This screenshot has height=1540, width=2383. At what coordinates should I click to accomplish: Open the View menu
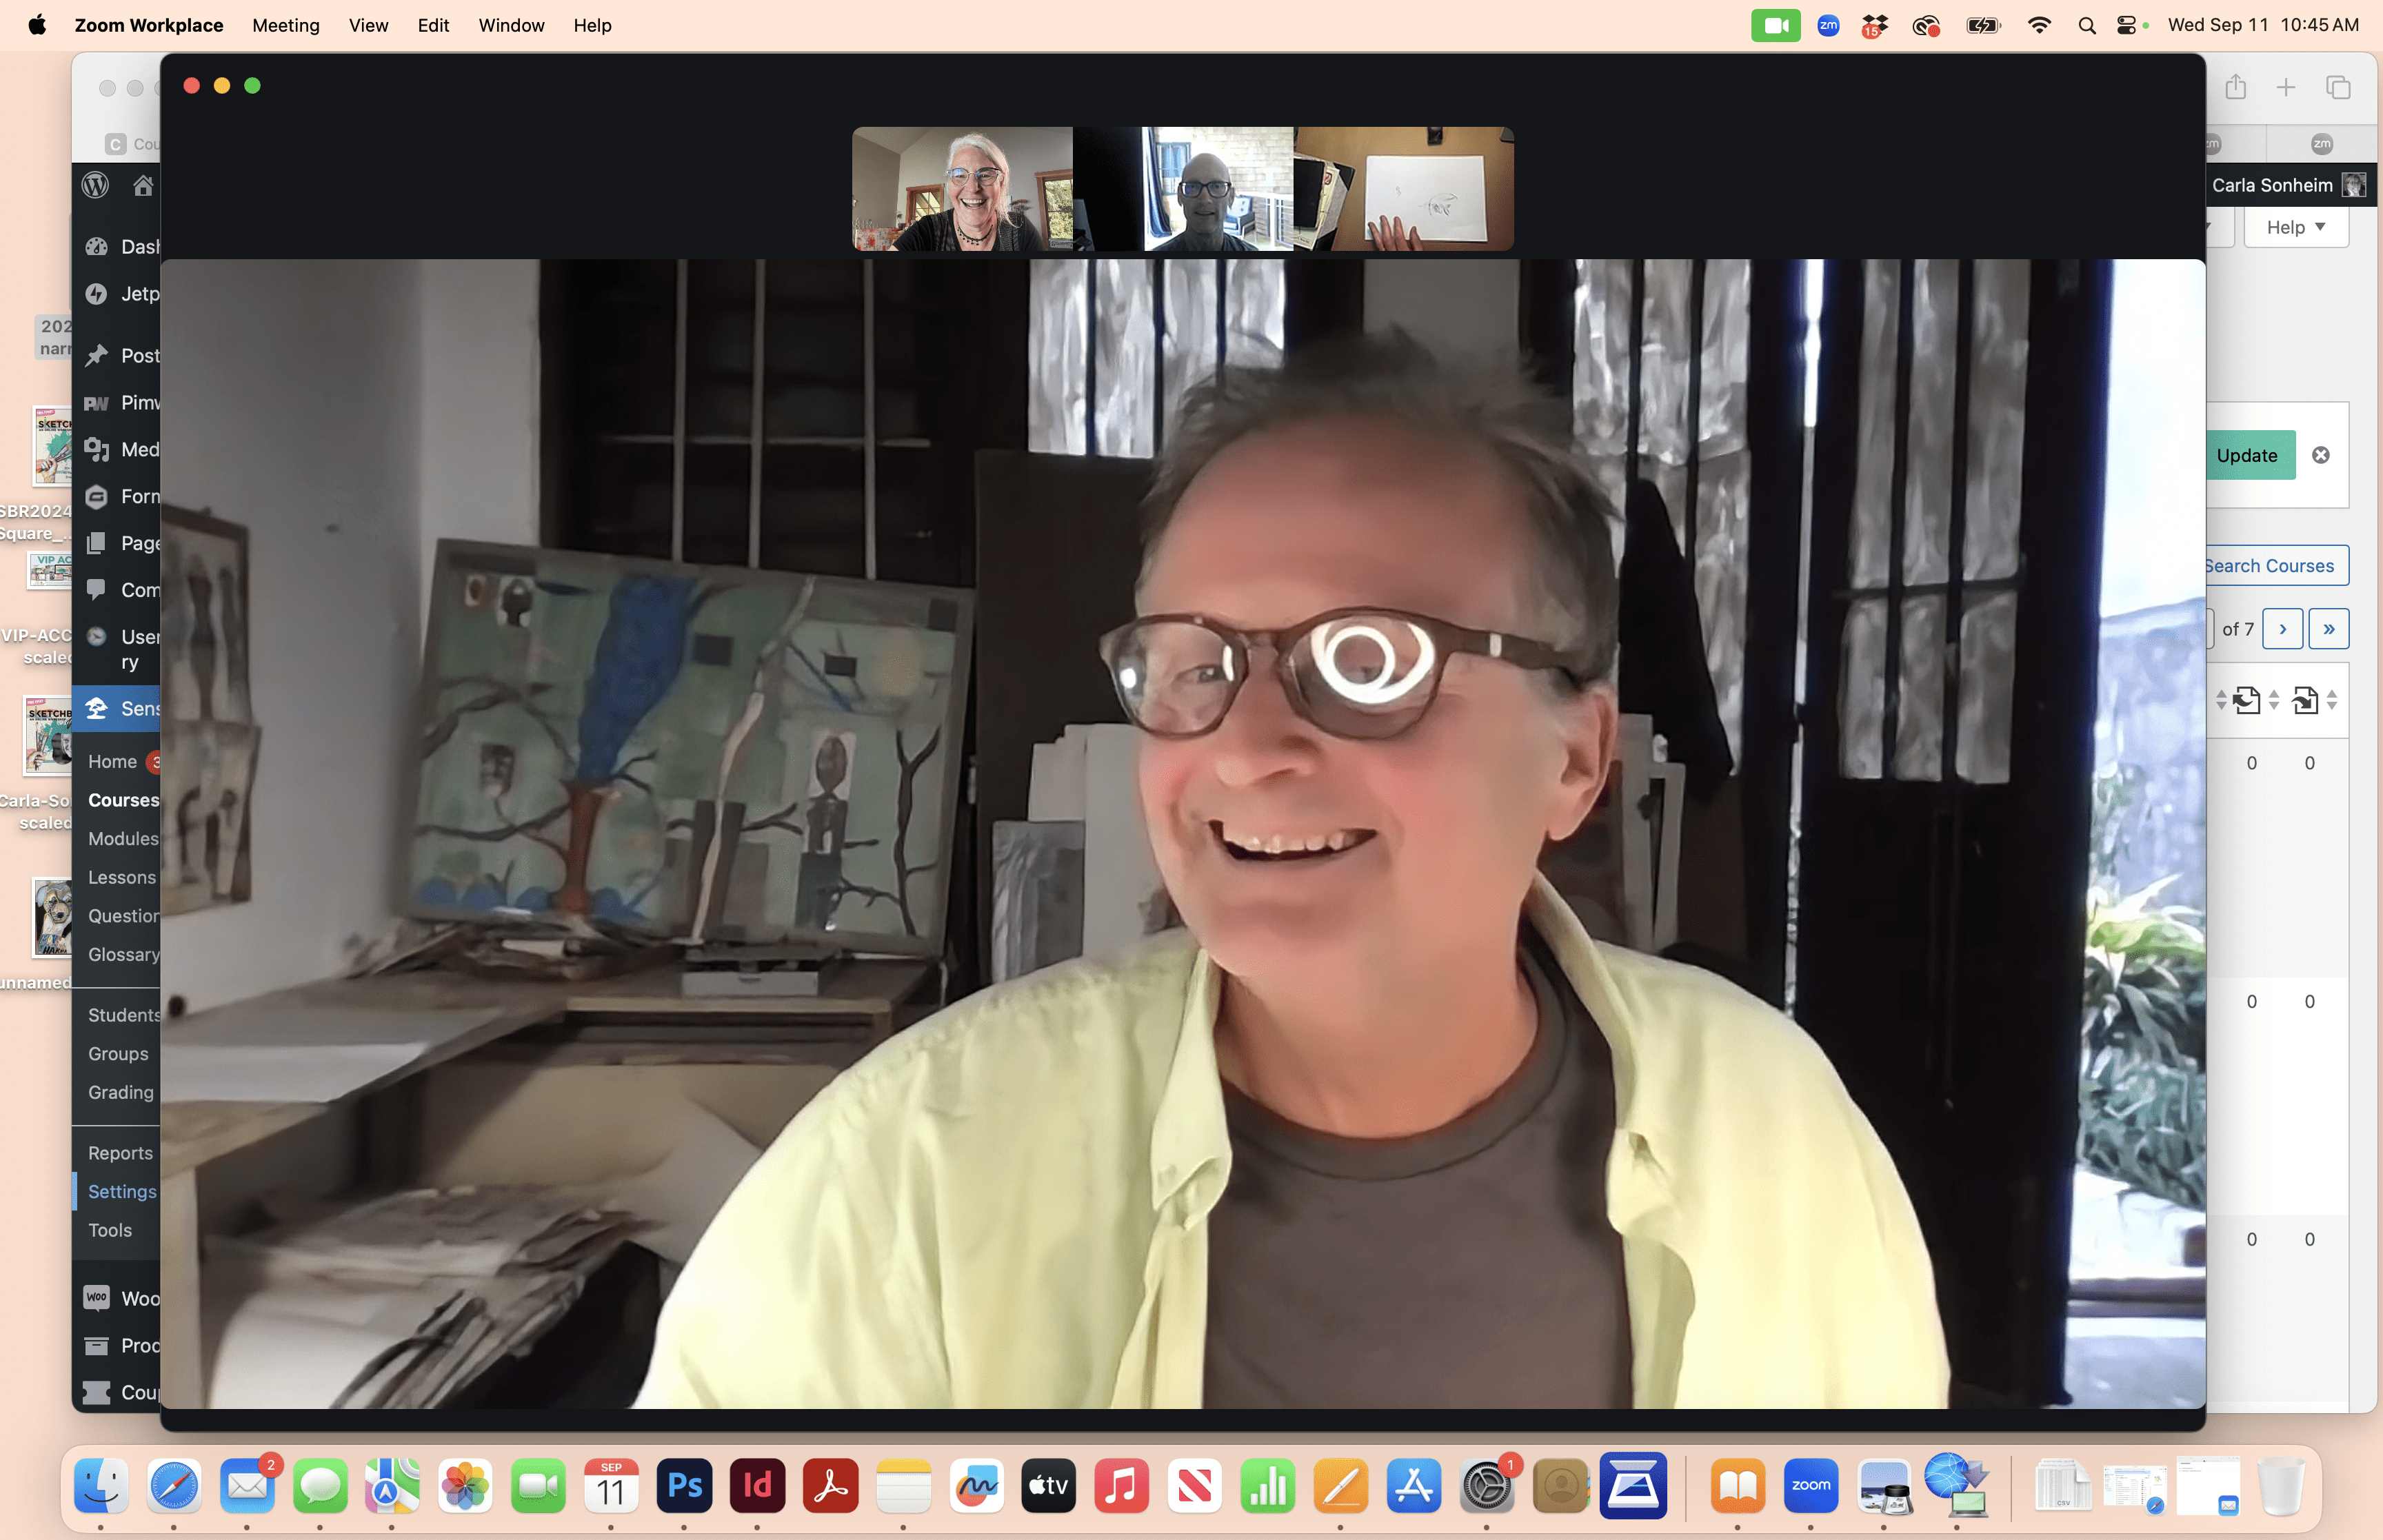(368, 26)
